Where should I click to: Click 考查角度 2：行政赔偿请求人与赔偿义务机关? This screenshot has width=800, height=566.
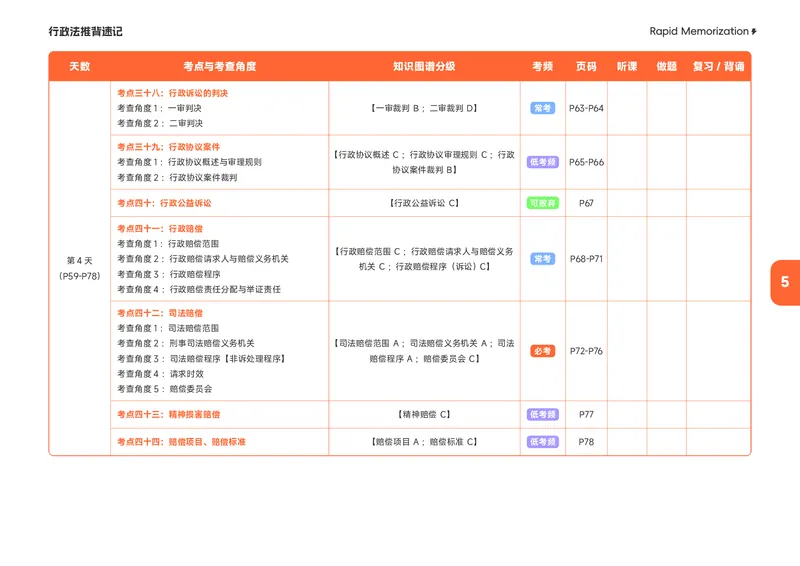pyautogui.click(x=203, y=259)
